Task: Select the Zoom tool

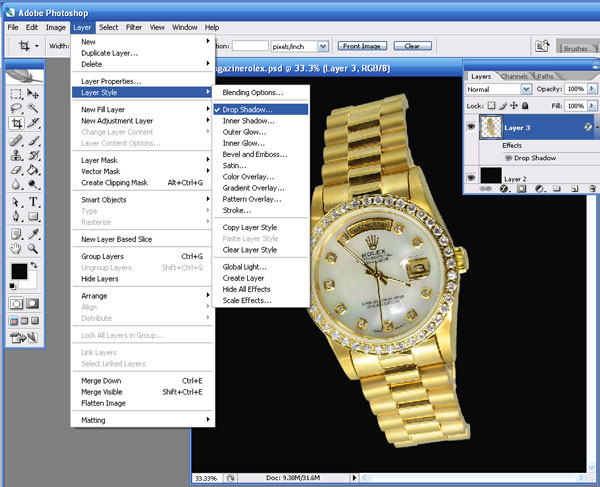Action: click(x=33, y=249)
